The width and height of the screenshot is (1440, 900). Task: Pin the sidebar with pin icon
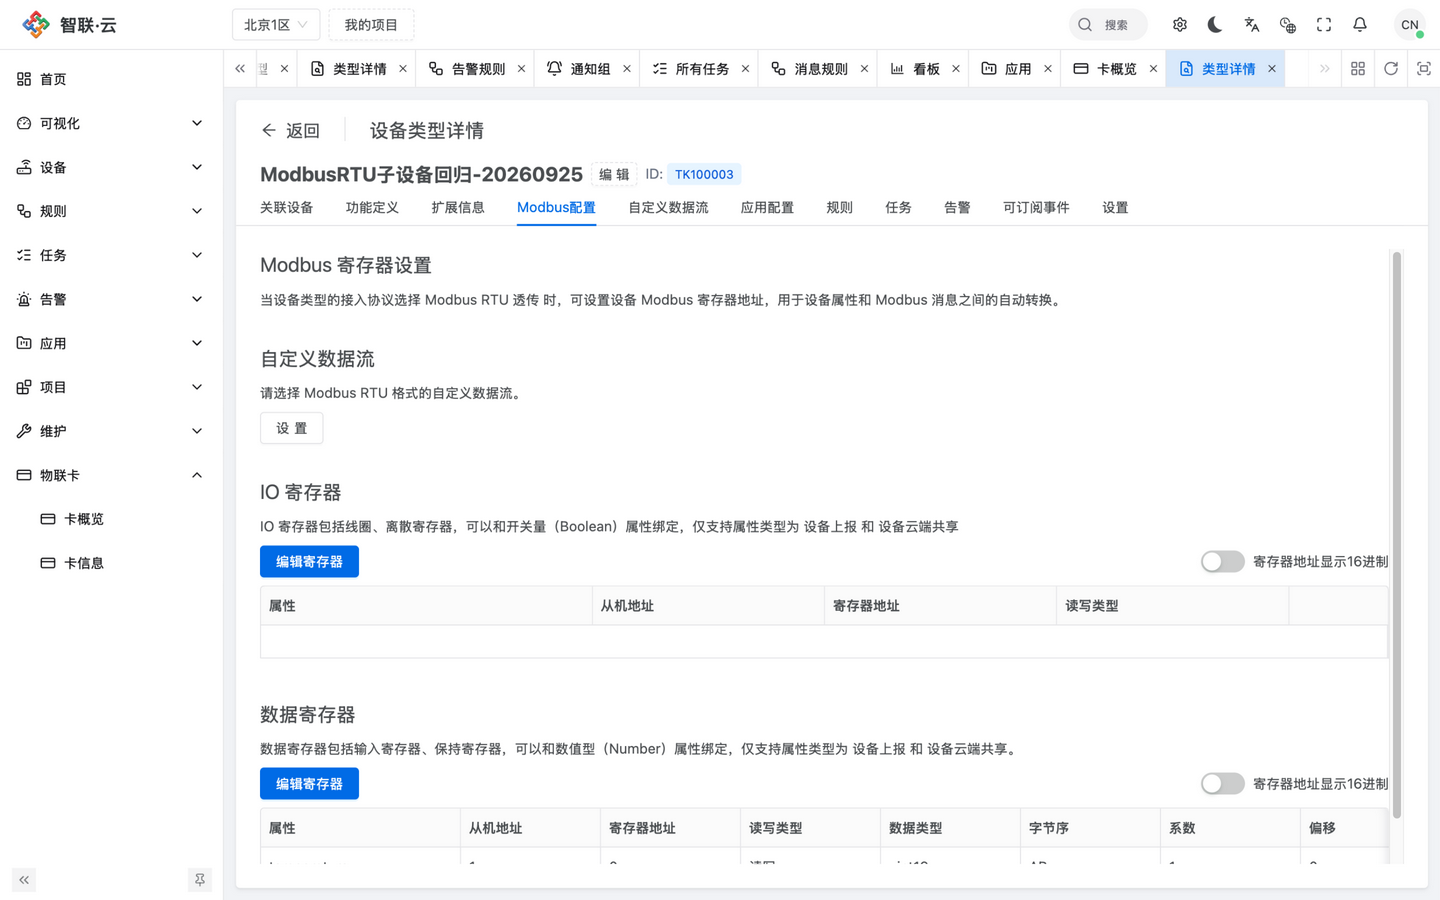pos(200,880)
